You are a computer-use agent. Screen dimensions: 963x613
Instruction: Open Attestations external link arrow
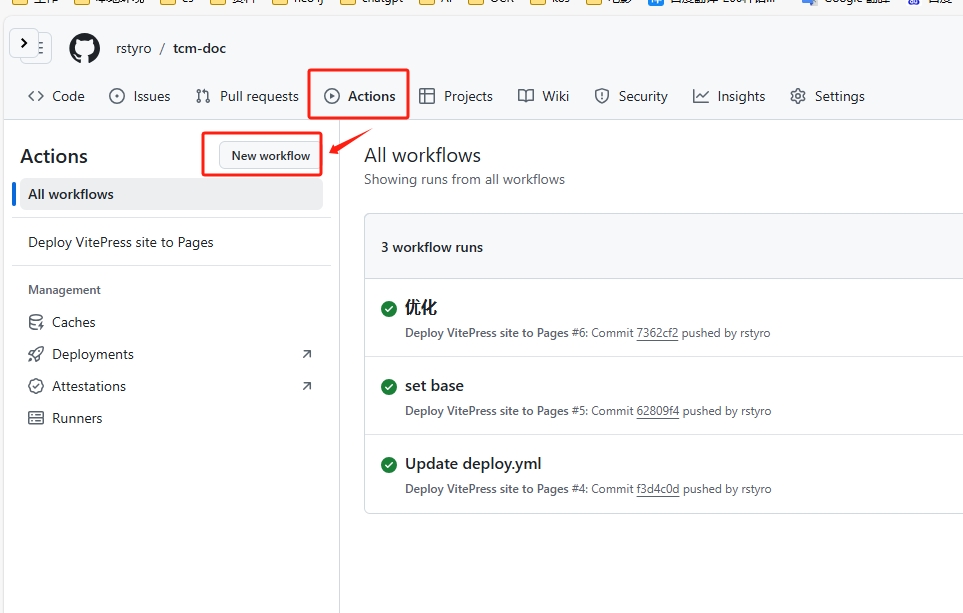(307, 386)
